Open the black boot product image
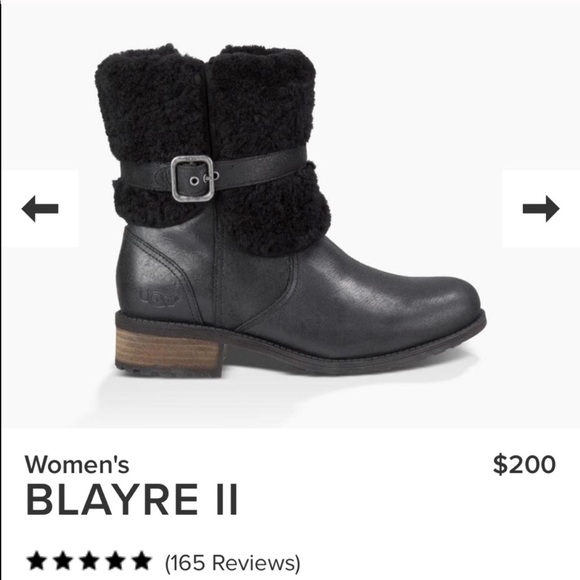This screenshot has height=580, width=580. tap(290, 211)
